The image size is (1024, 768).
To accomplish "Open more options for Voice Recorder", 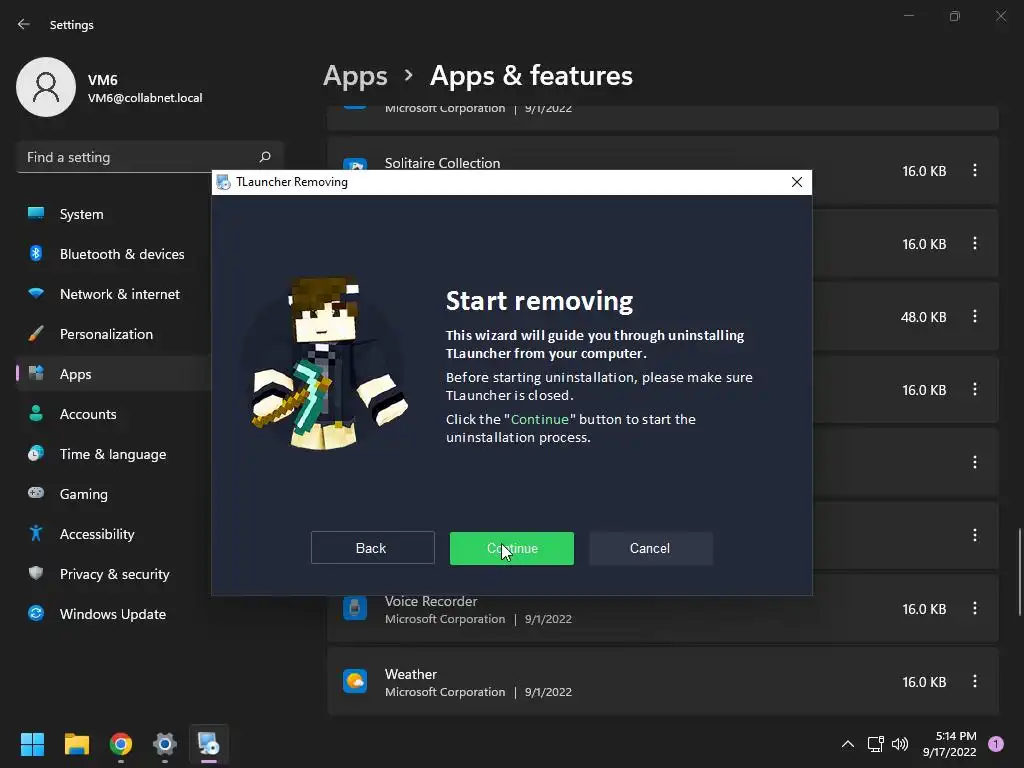I will pos(975,609).
